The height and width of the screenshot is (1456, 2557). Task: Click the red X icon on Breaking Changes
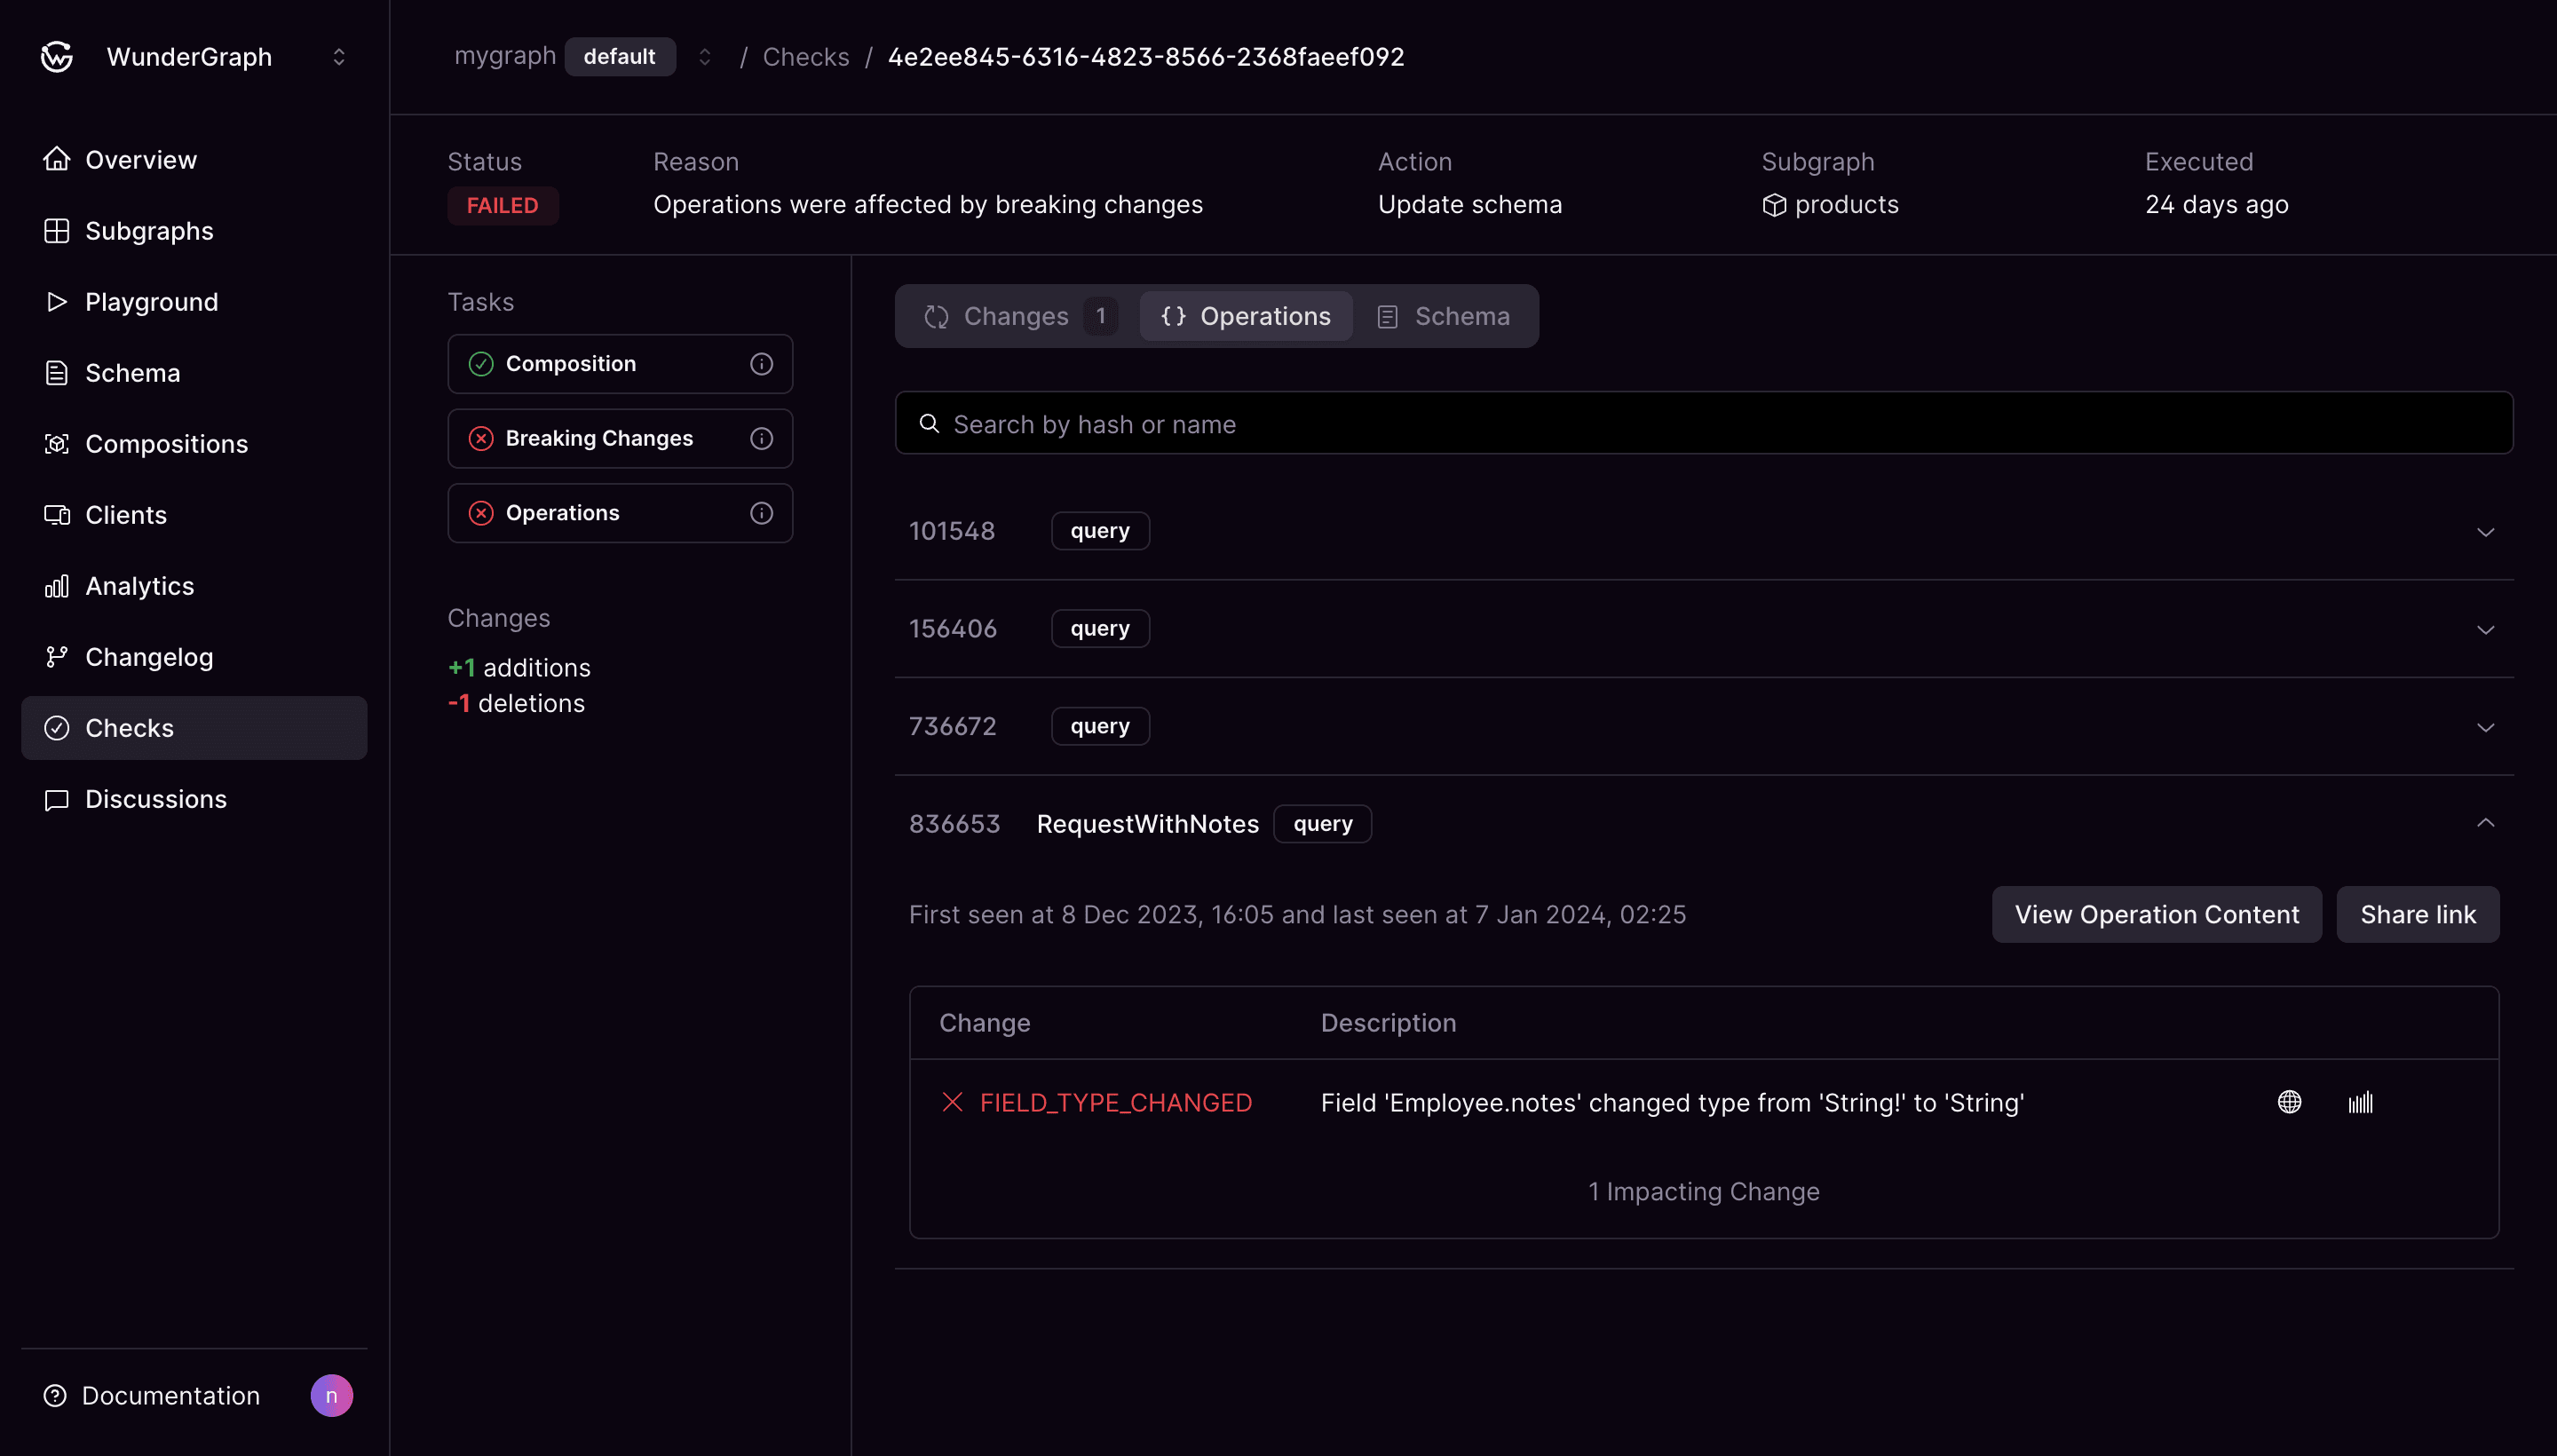coord(481,438)
